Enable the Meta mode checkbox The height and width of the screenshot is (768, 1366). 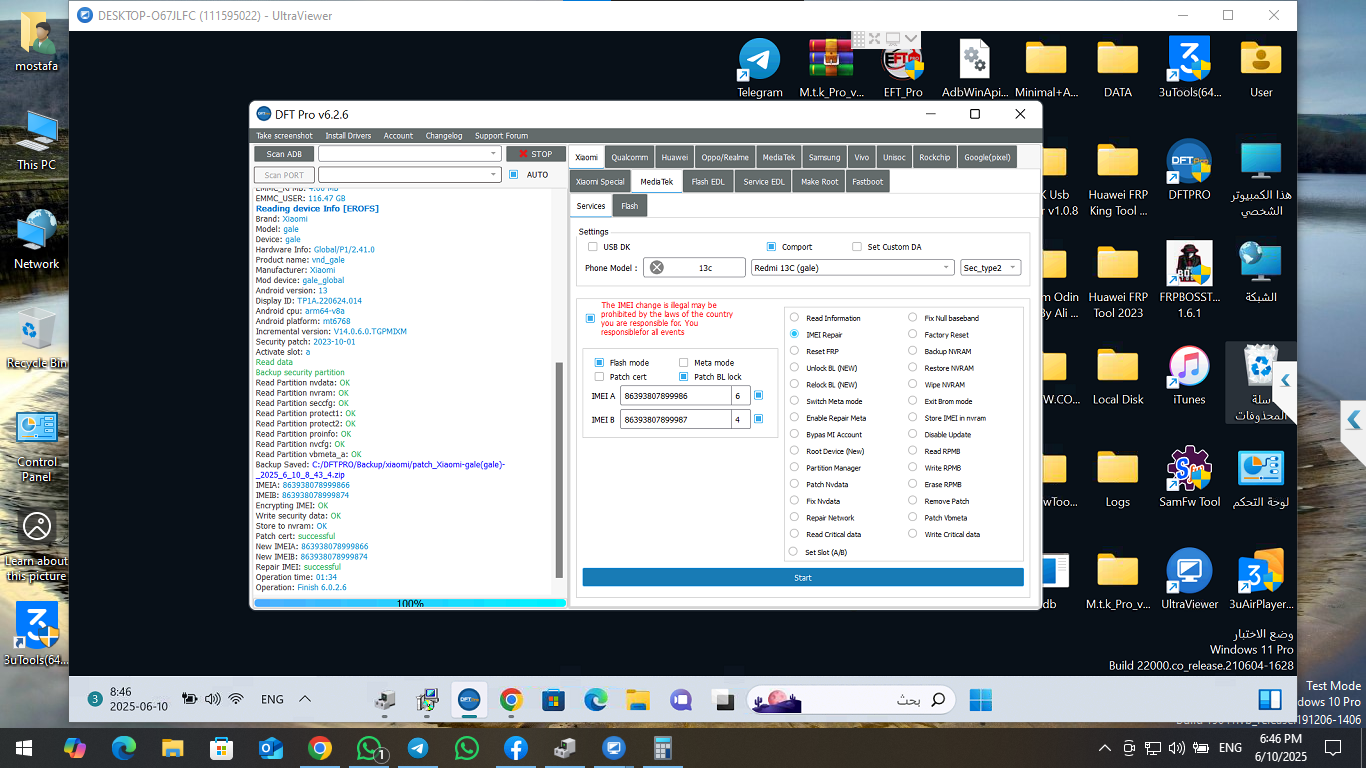tap(684, 363)
